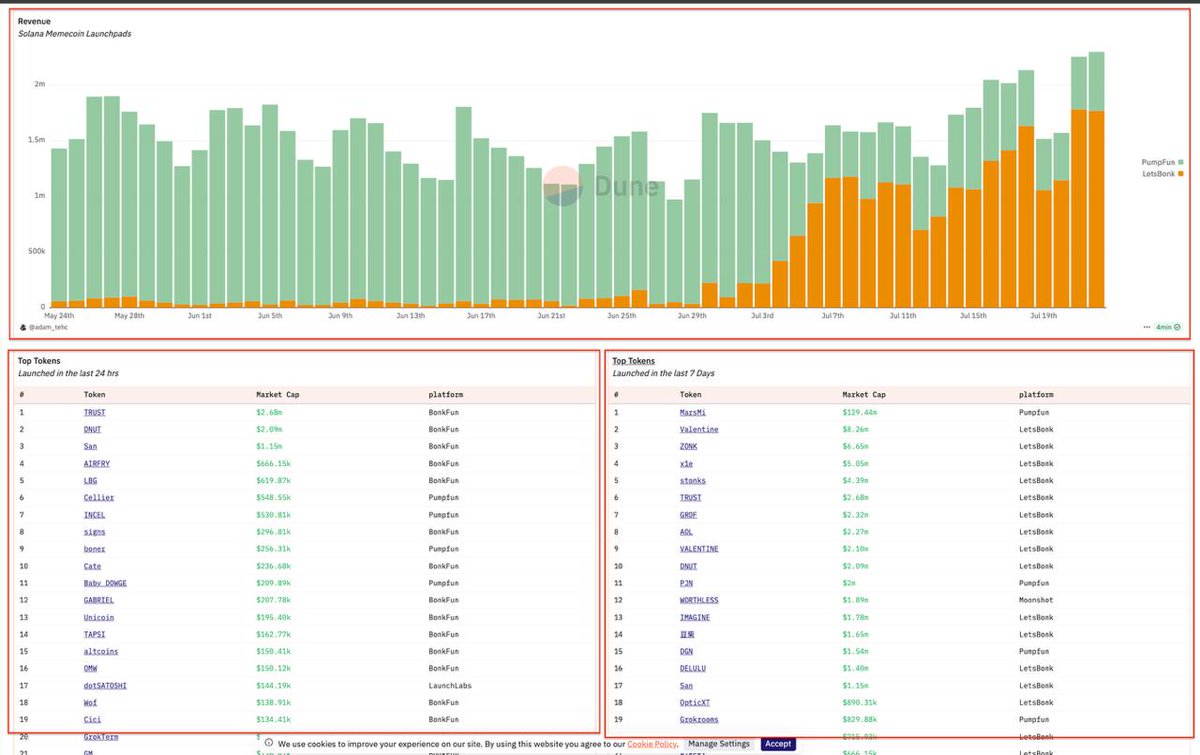Screen dimensions: 1200x755
Task: Open the MarsMi token link
Action: 694,411
